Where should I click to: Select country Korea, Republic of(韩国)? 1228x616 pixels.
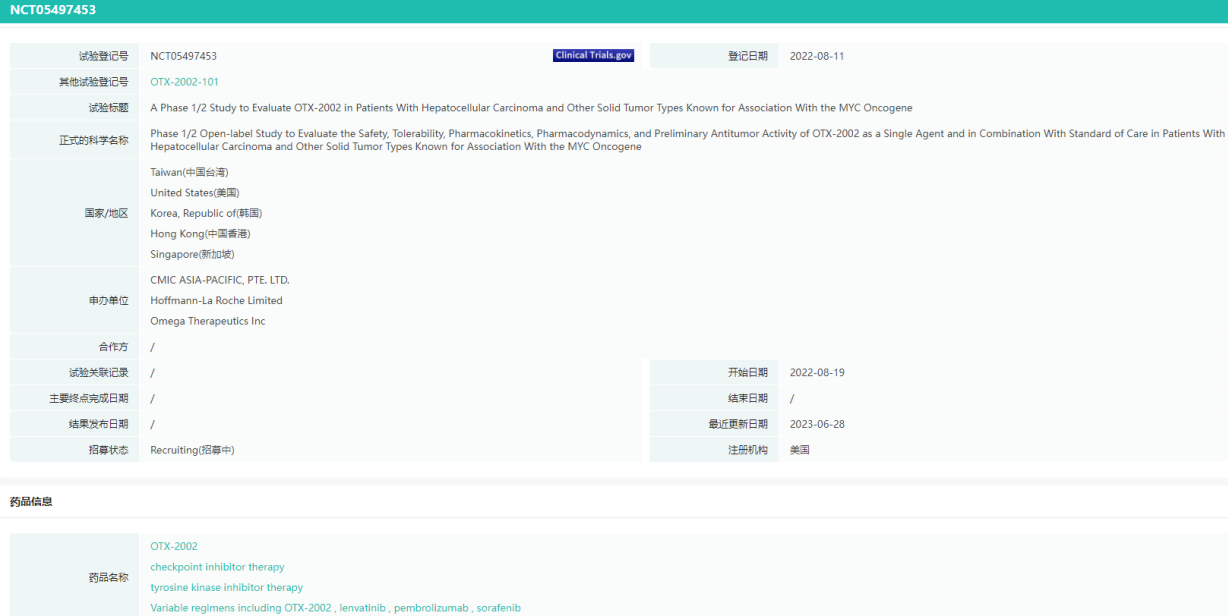(x=206, y=213)
